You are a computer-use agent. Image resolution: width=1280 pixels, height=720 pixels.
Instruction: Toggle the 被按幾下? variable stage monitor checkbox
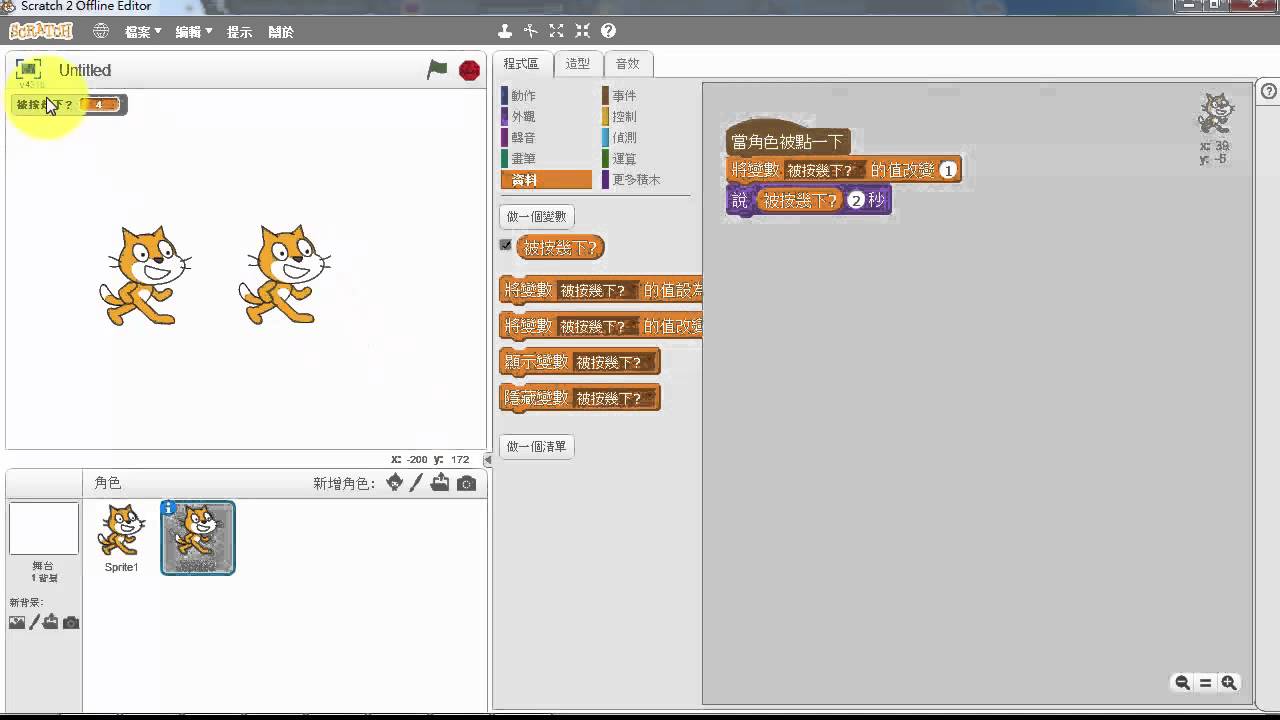pyautogui.click(x=506, y=245)
